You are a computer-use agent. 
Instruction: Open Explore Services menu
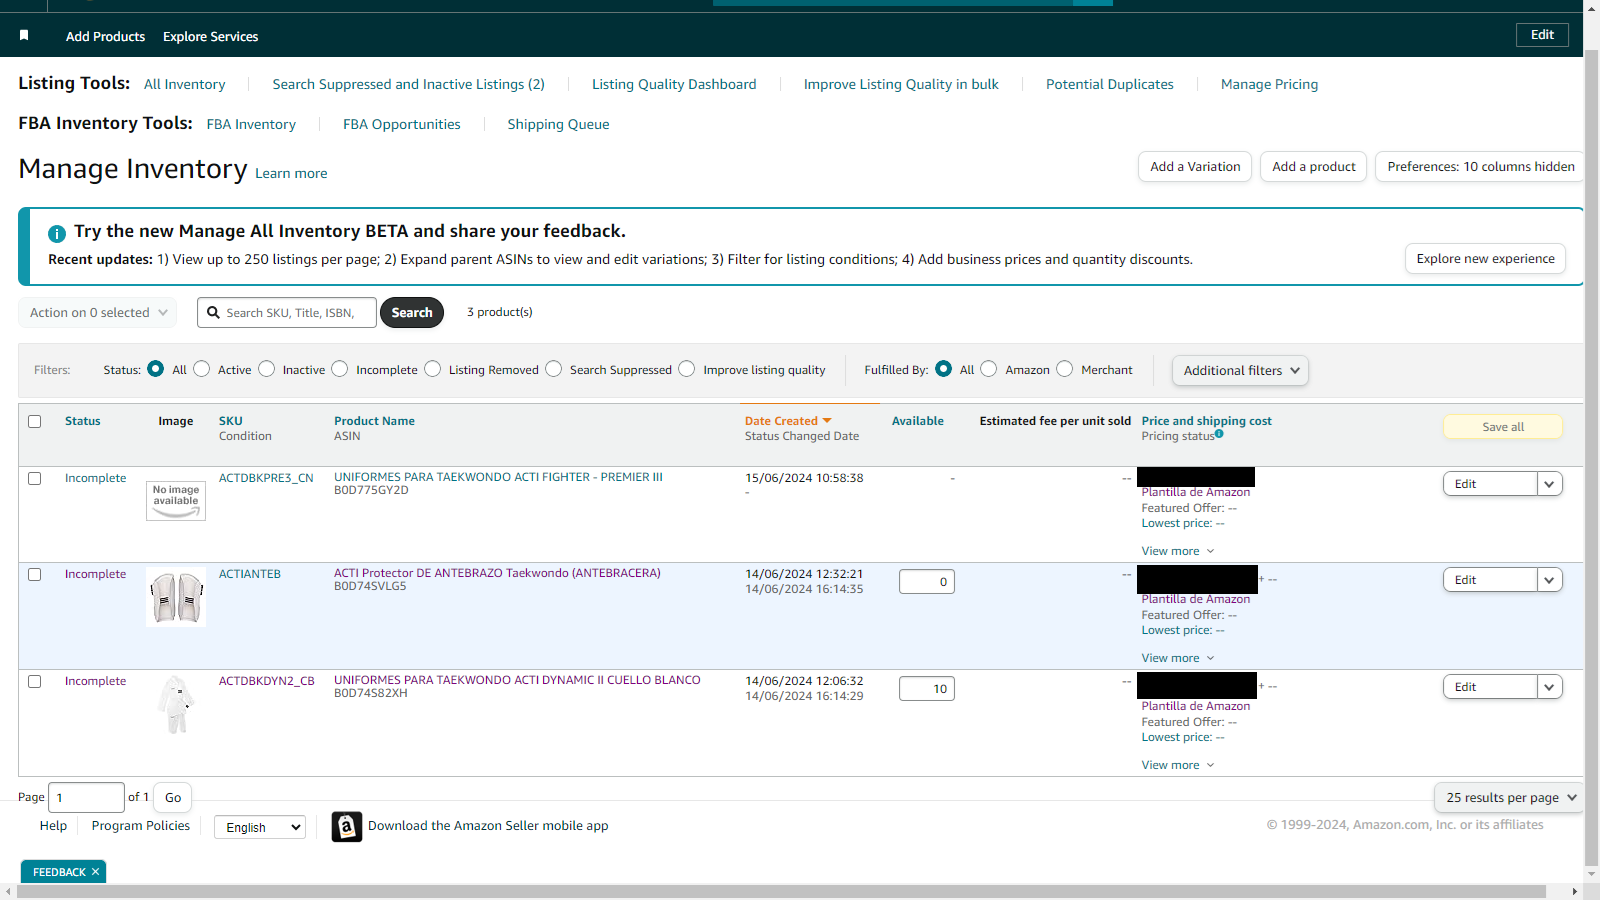(210, 36)
